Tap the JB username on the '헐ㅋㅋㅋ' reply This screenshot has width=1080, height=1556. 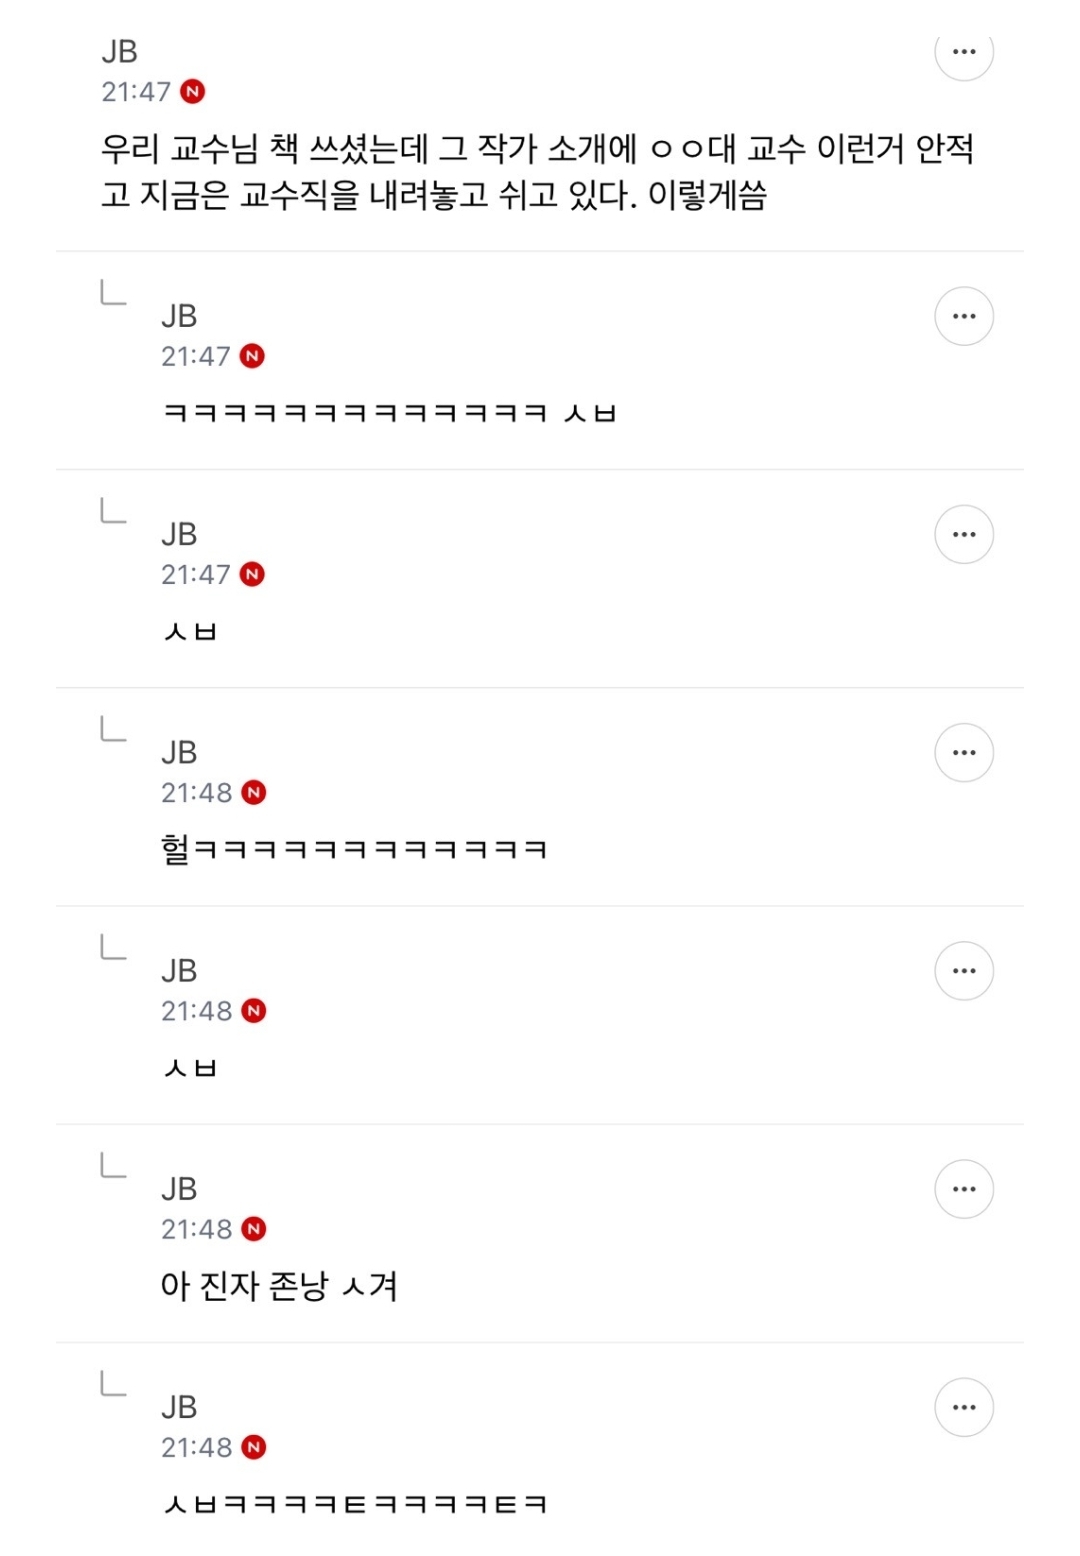pos(180,753)
